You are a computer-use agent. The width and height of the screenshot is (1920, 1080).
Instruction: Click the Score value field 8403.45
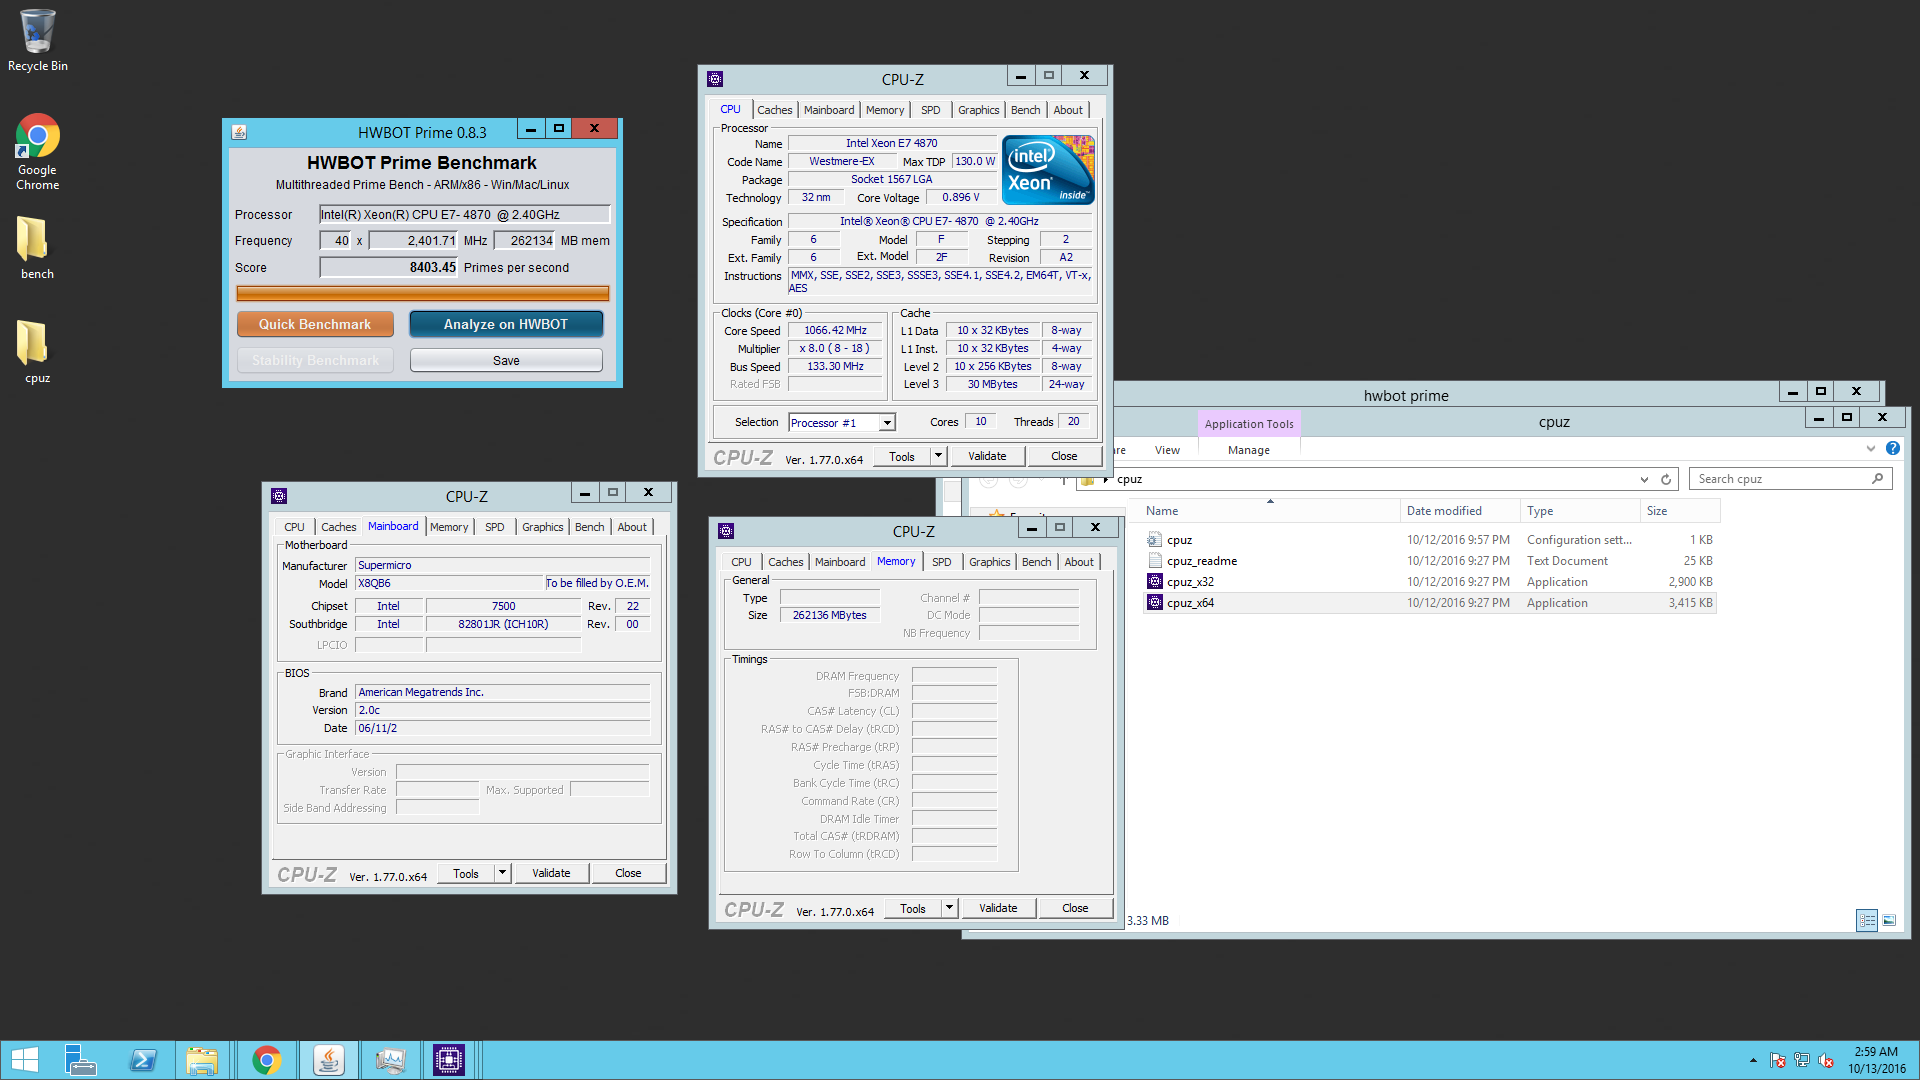point(388,267)
